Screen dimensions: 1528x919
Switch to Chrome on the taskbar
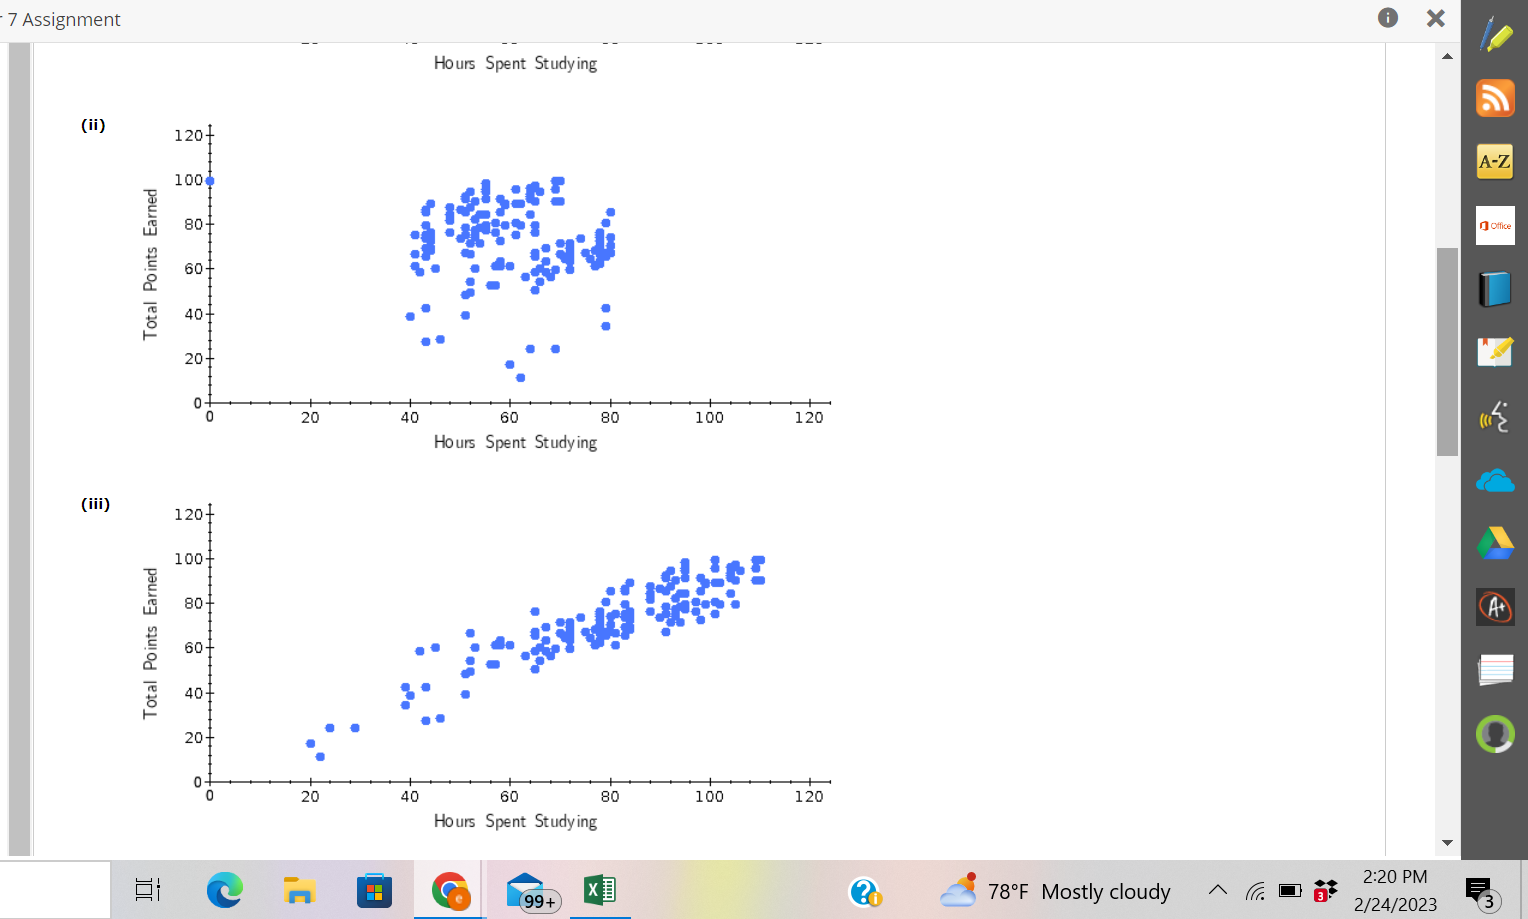pos(450,890)
